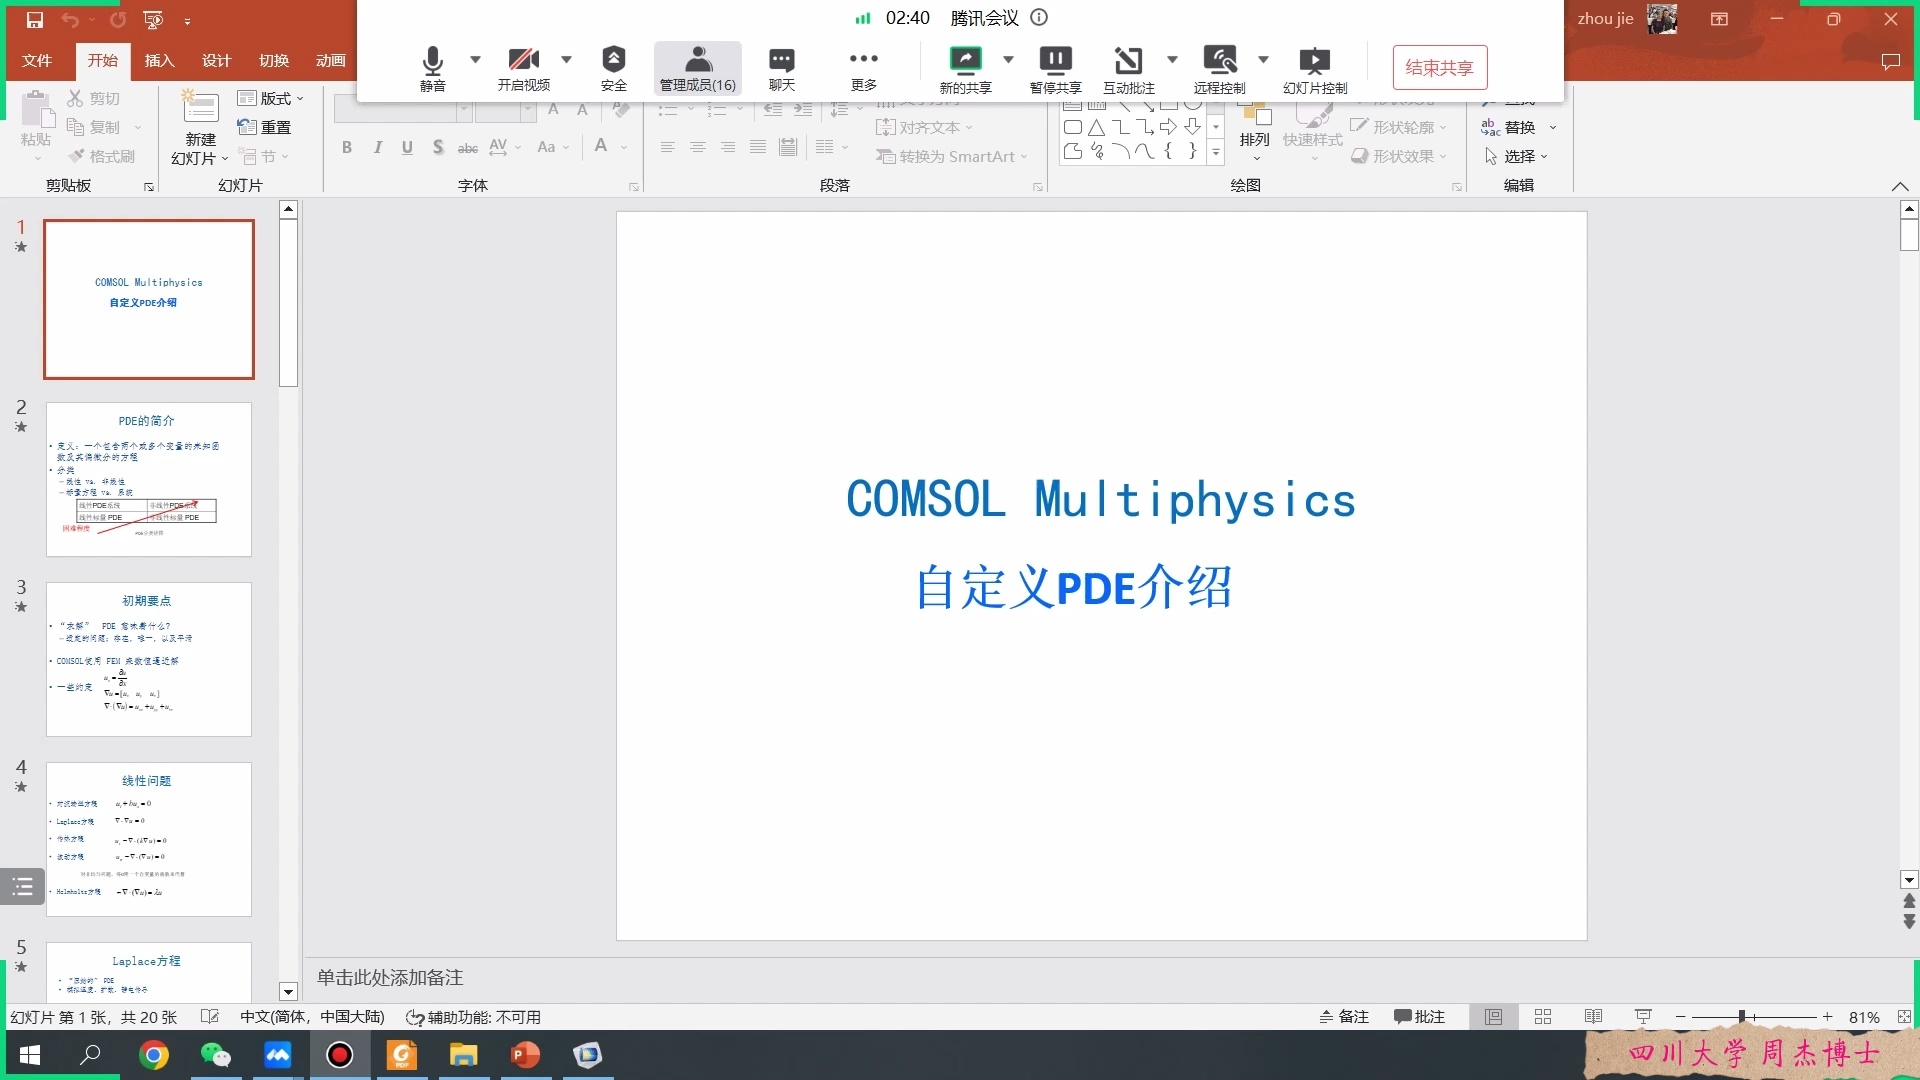Mute the microphone in Tencent Meeting
Image resolution: width=1920 pixels, height=1080 pixels.
[432, 67]
